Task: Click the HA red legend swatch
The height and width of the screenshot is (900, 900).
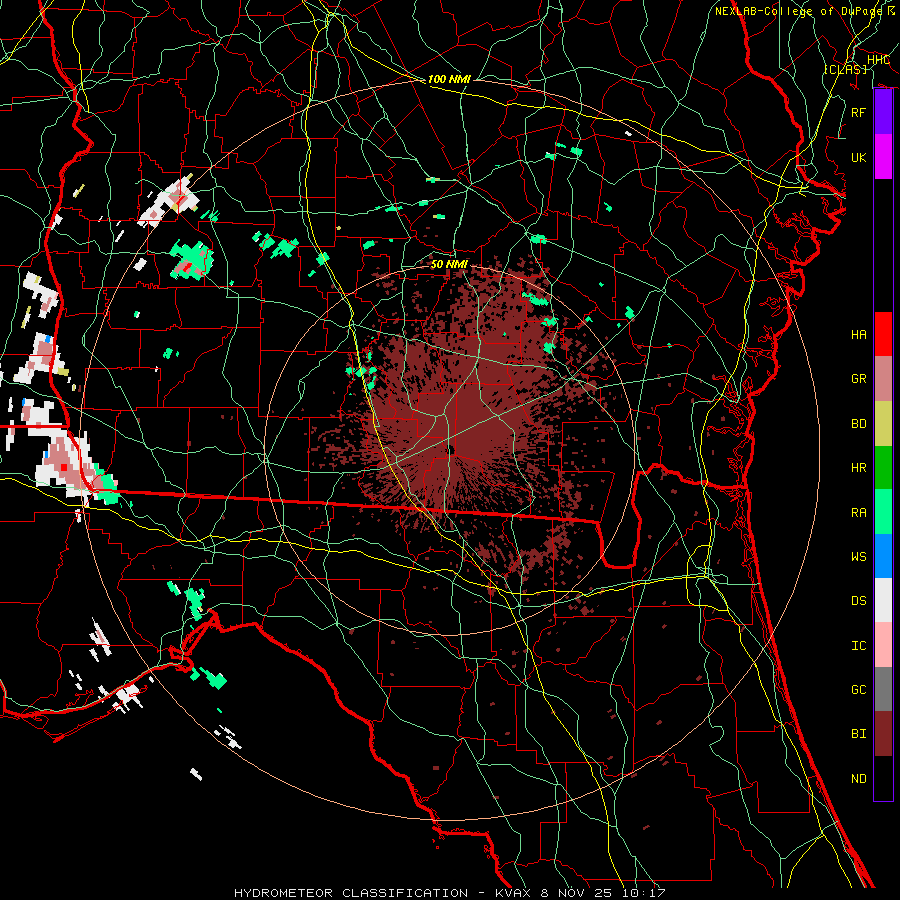Action: 883,334
